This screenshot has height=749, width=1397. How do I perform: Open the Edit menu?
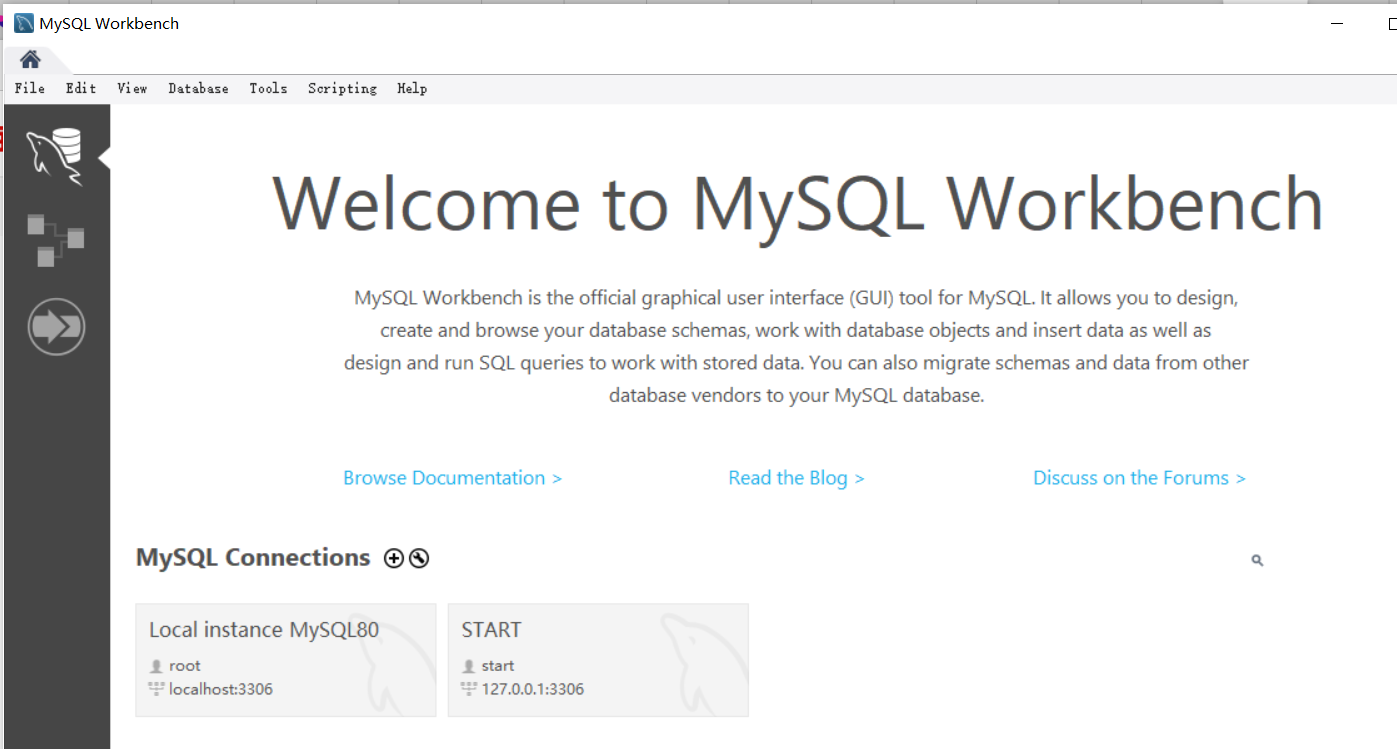pos(81,88)
